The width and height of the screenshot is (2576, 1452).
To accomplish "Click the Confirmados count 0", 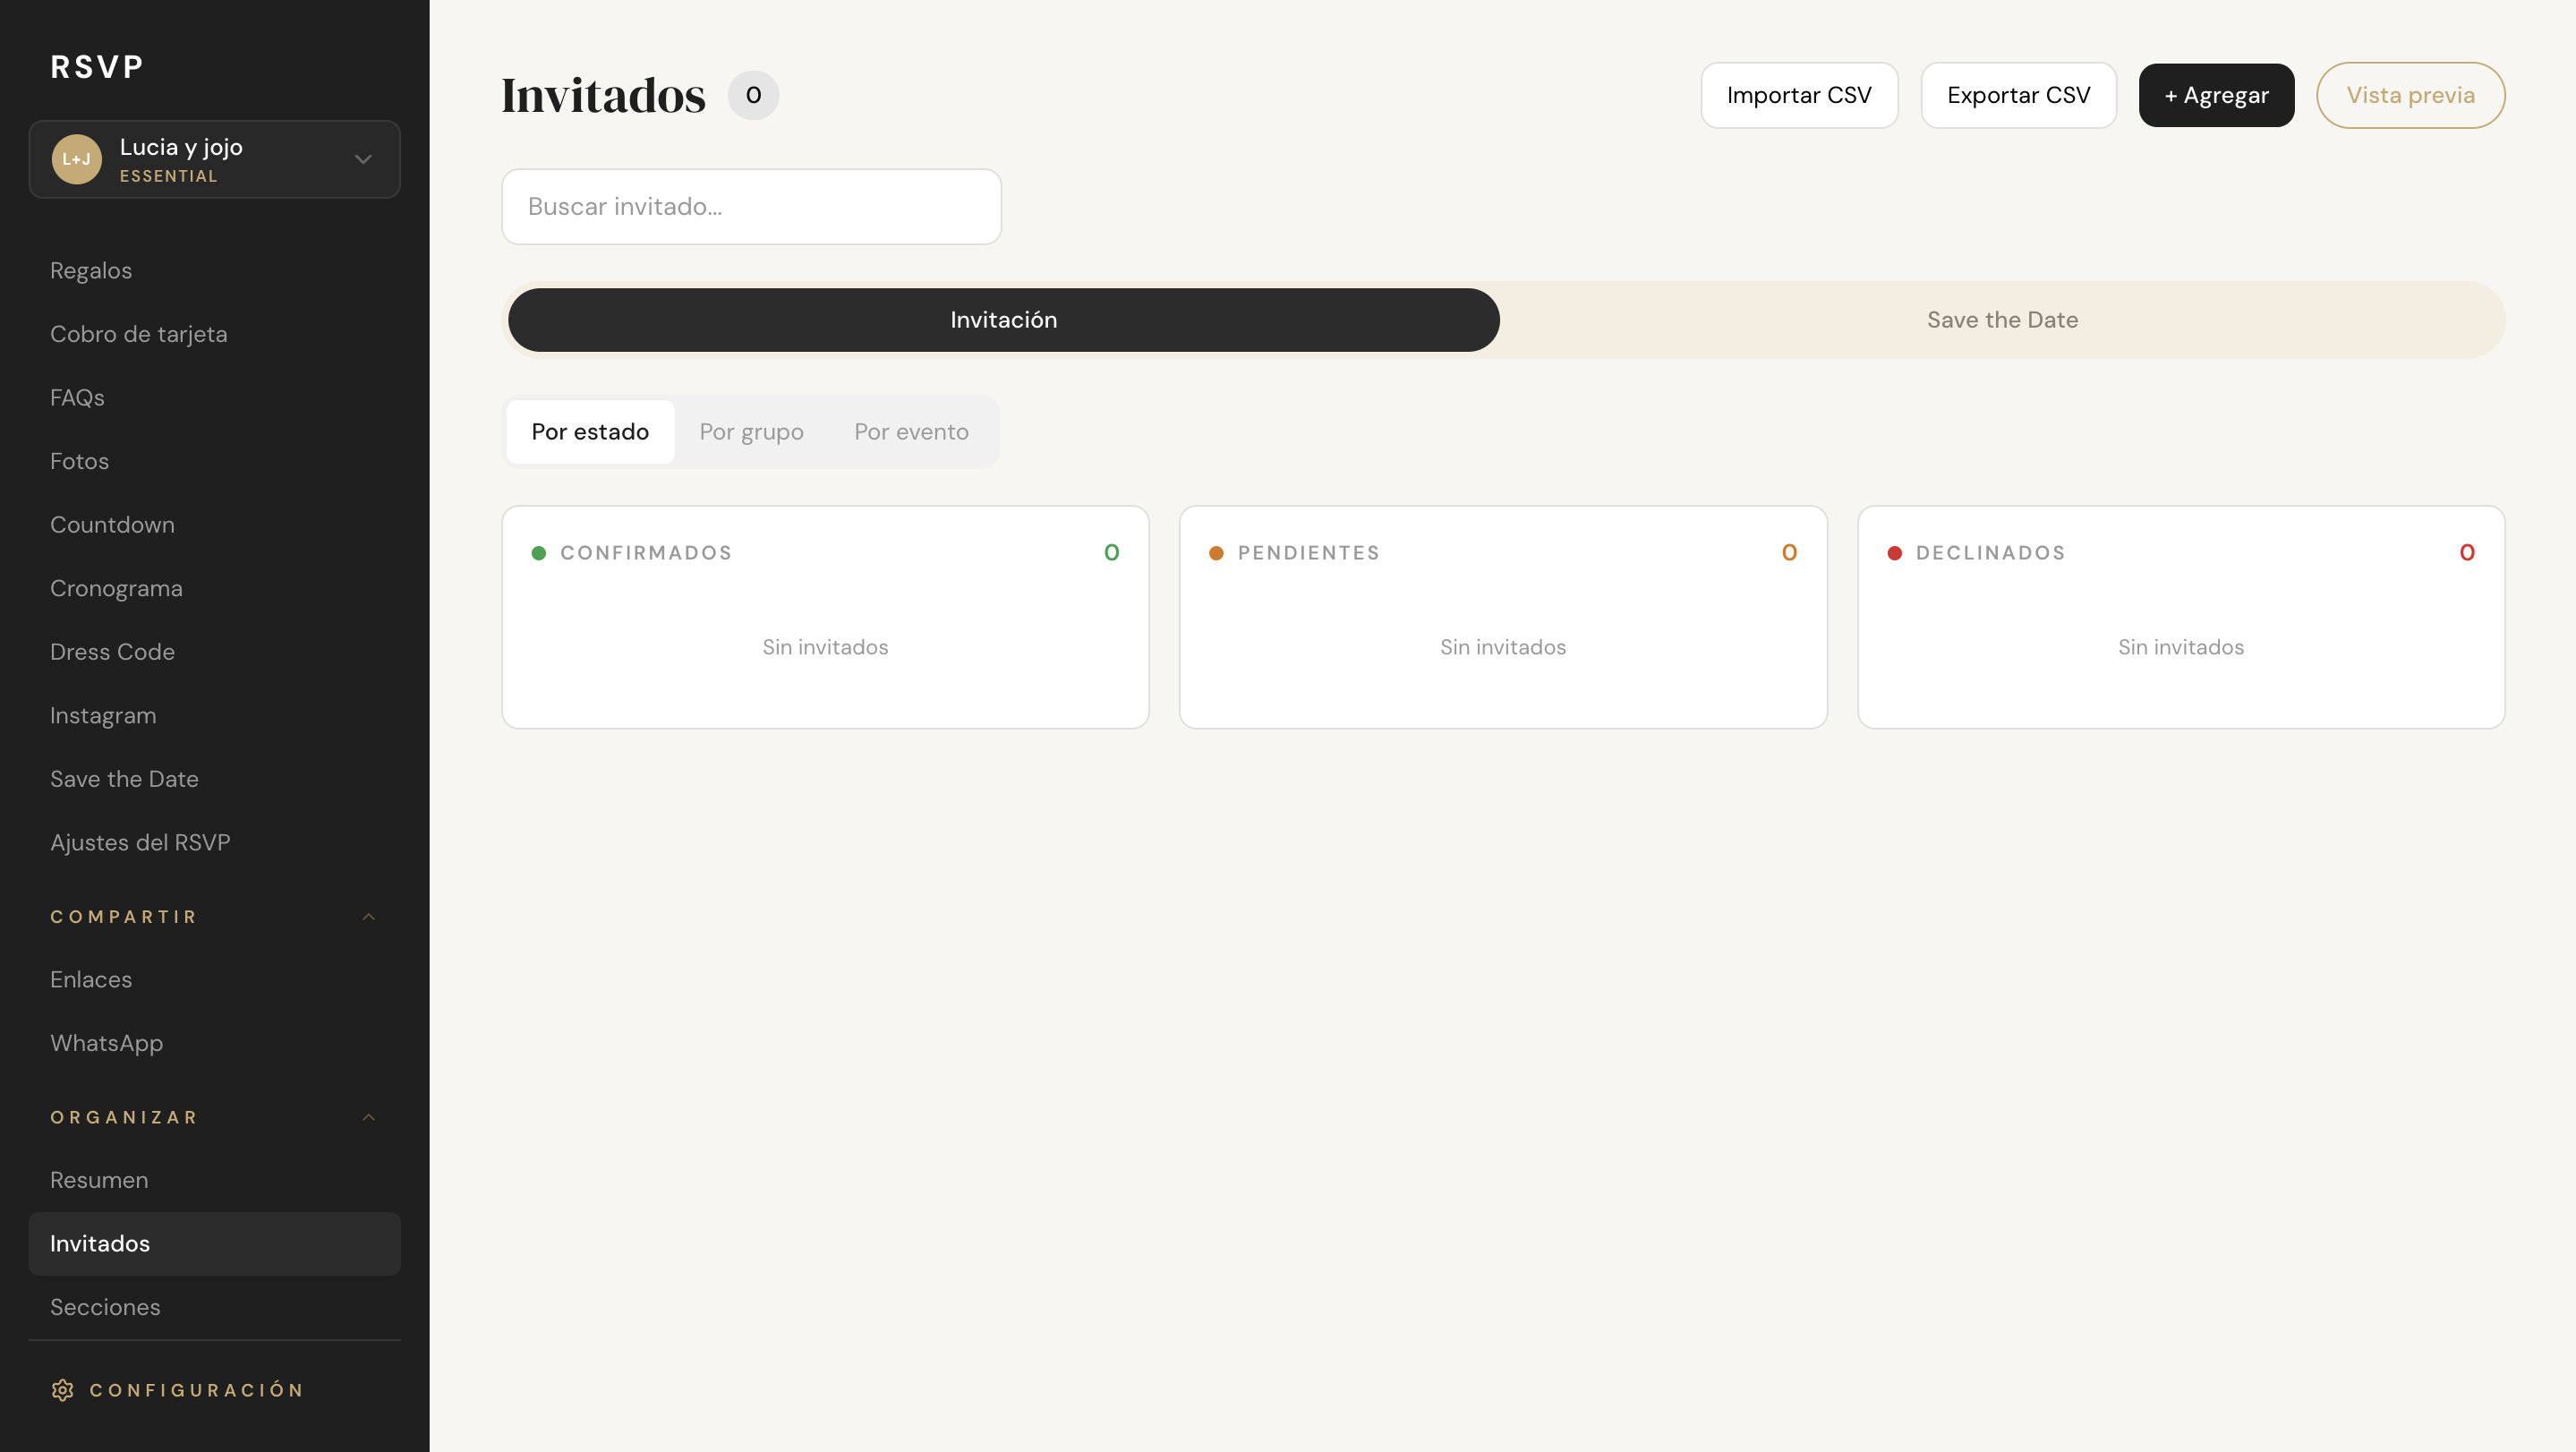I will tap(1111, 553).
